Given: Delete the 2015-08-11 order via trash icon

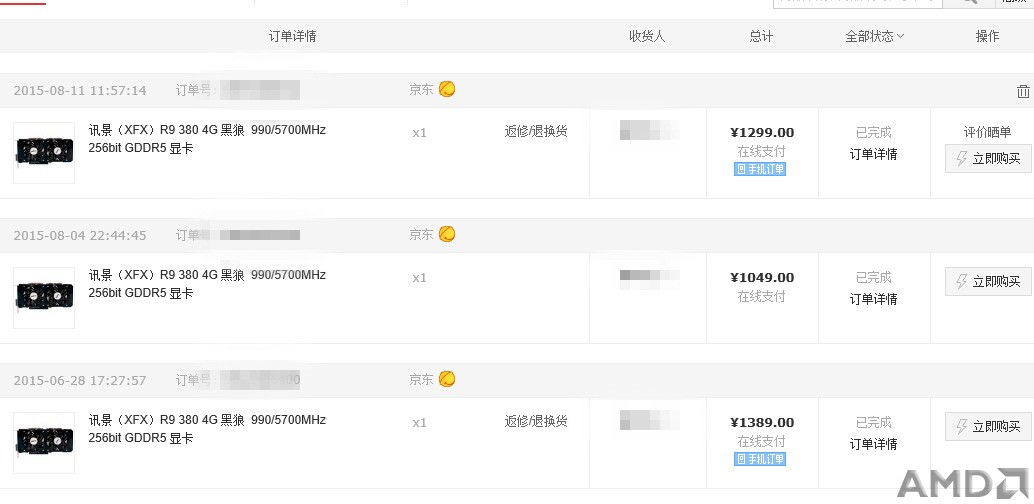Looking at the screenshot, I should (1023, 92).
